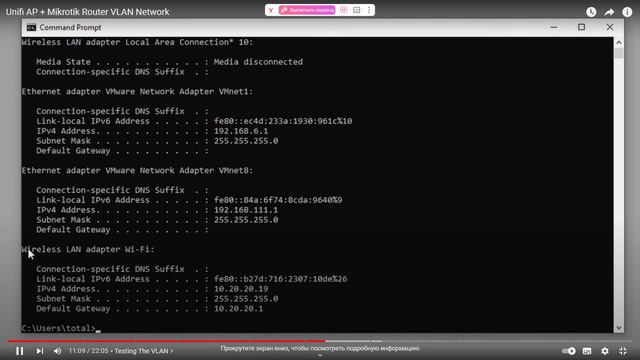
Task: Click the Wireless LAN adapter Wi-Fi heading
Action: pyautogui.click(x=88, y=249)
